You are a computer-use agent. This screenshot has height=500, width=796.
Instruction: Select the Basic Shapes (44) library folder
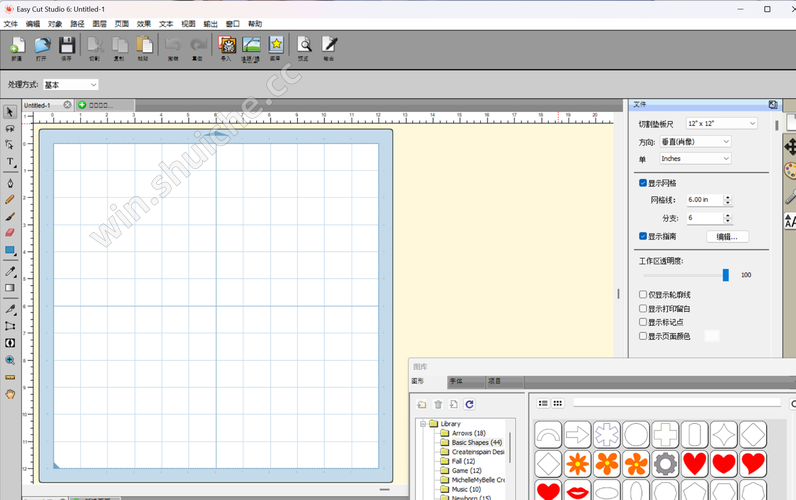(476, 442)
